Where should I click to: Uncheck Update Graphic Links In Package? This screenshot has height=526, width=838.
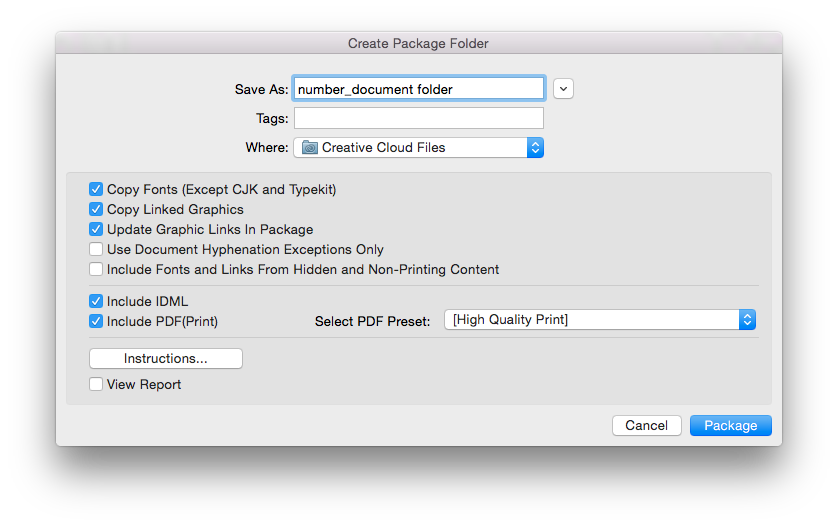point(96,229)
